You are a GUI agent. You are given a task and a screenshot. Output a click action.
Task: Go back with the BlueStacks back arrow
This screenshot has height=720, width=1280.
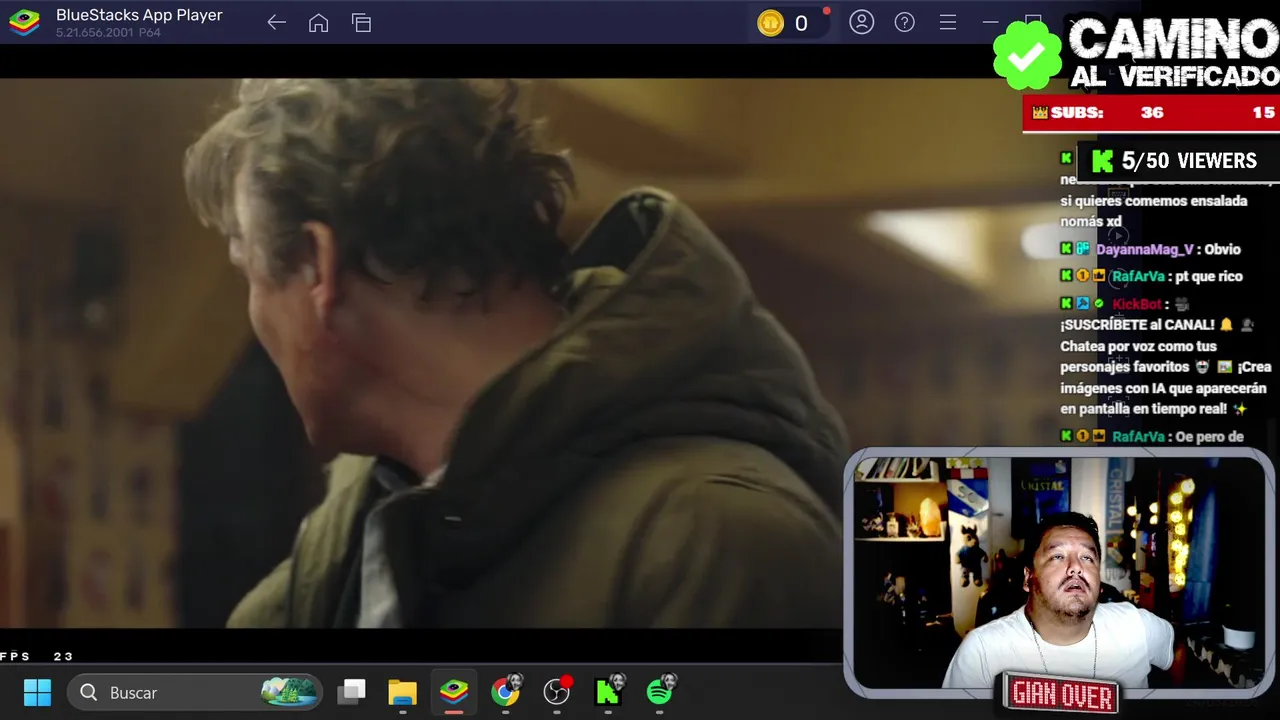click(x=277, y=23)
